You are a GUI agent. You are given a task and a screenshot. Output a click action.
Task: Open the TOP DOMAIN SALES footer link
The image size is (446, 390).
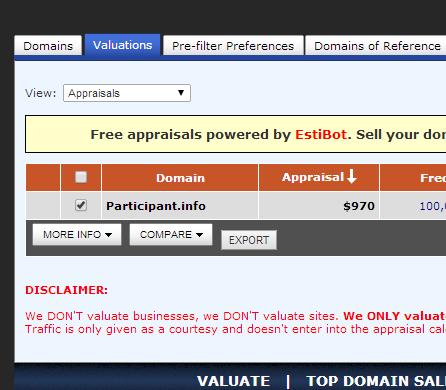pos(376,381)
